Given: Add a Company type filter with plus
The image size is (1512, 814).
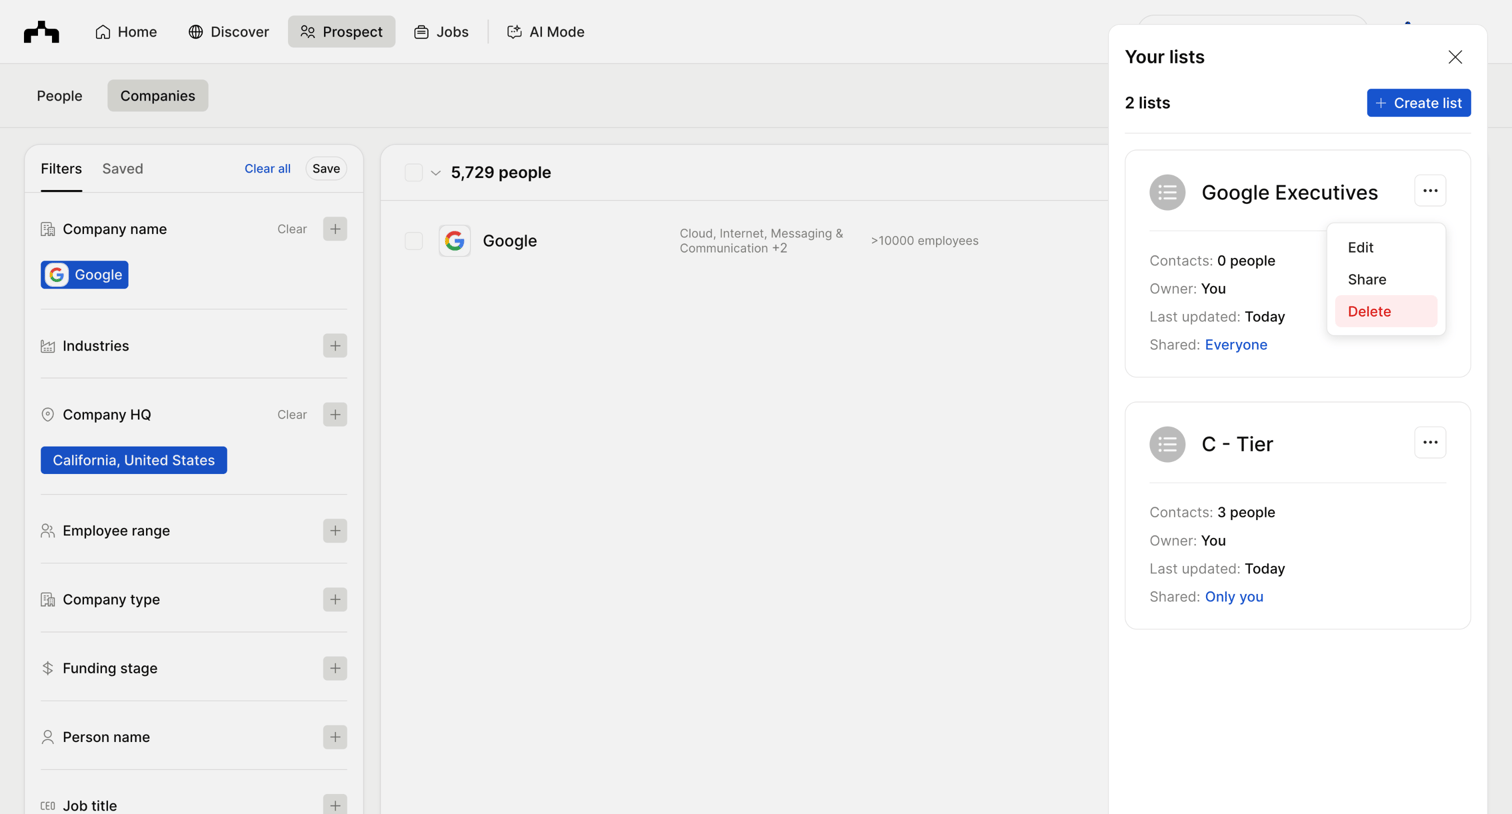Looking at the screenshot, I should [x=335, y=600].
